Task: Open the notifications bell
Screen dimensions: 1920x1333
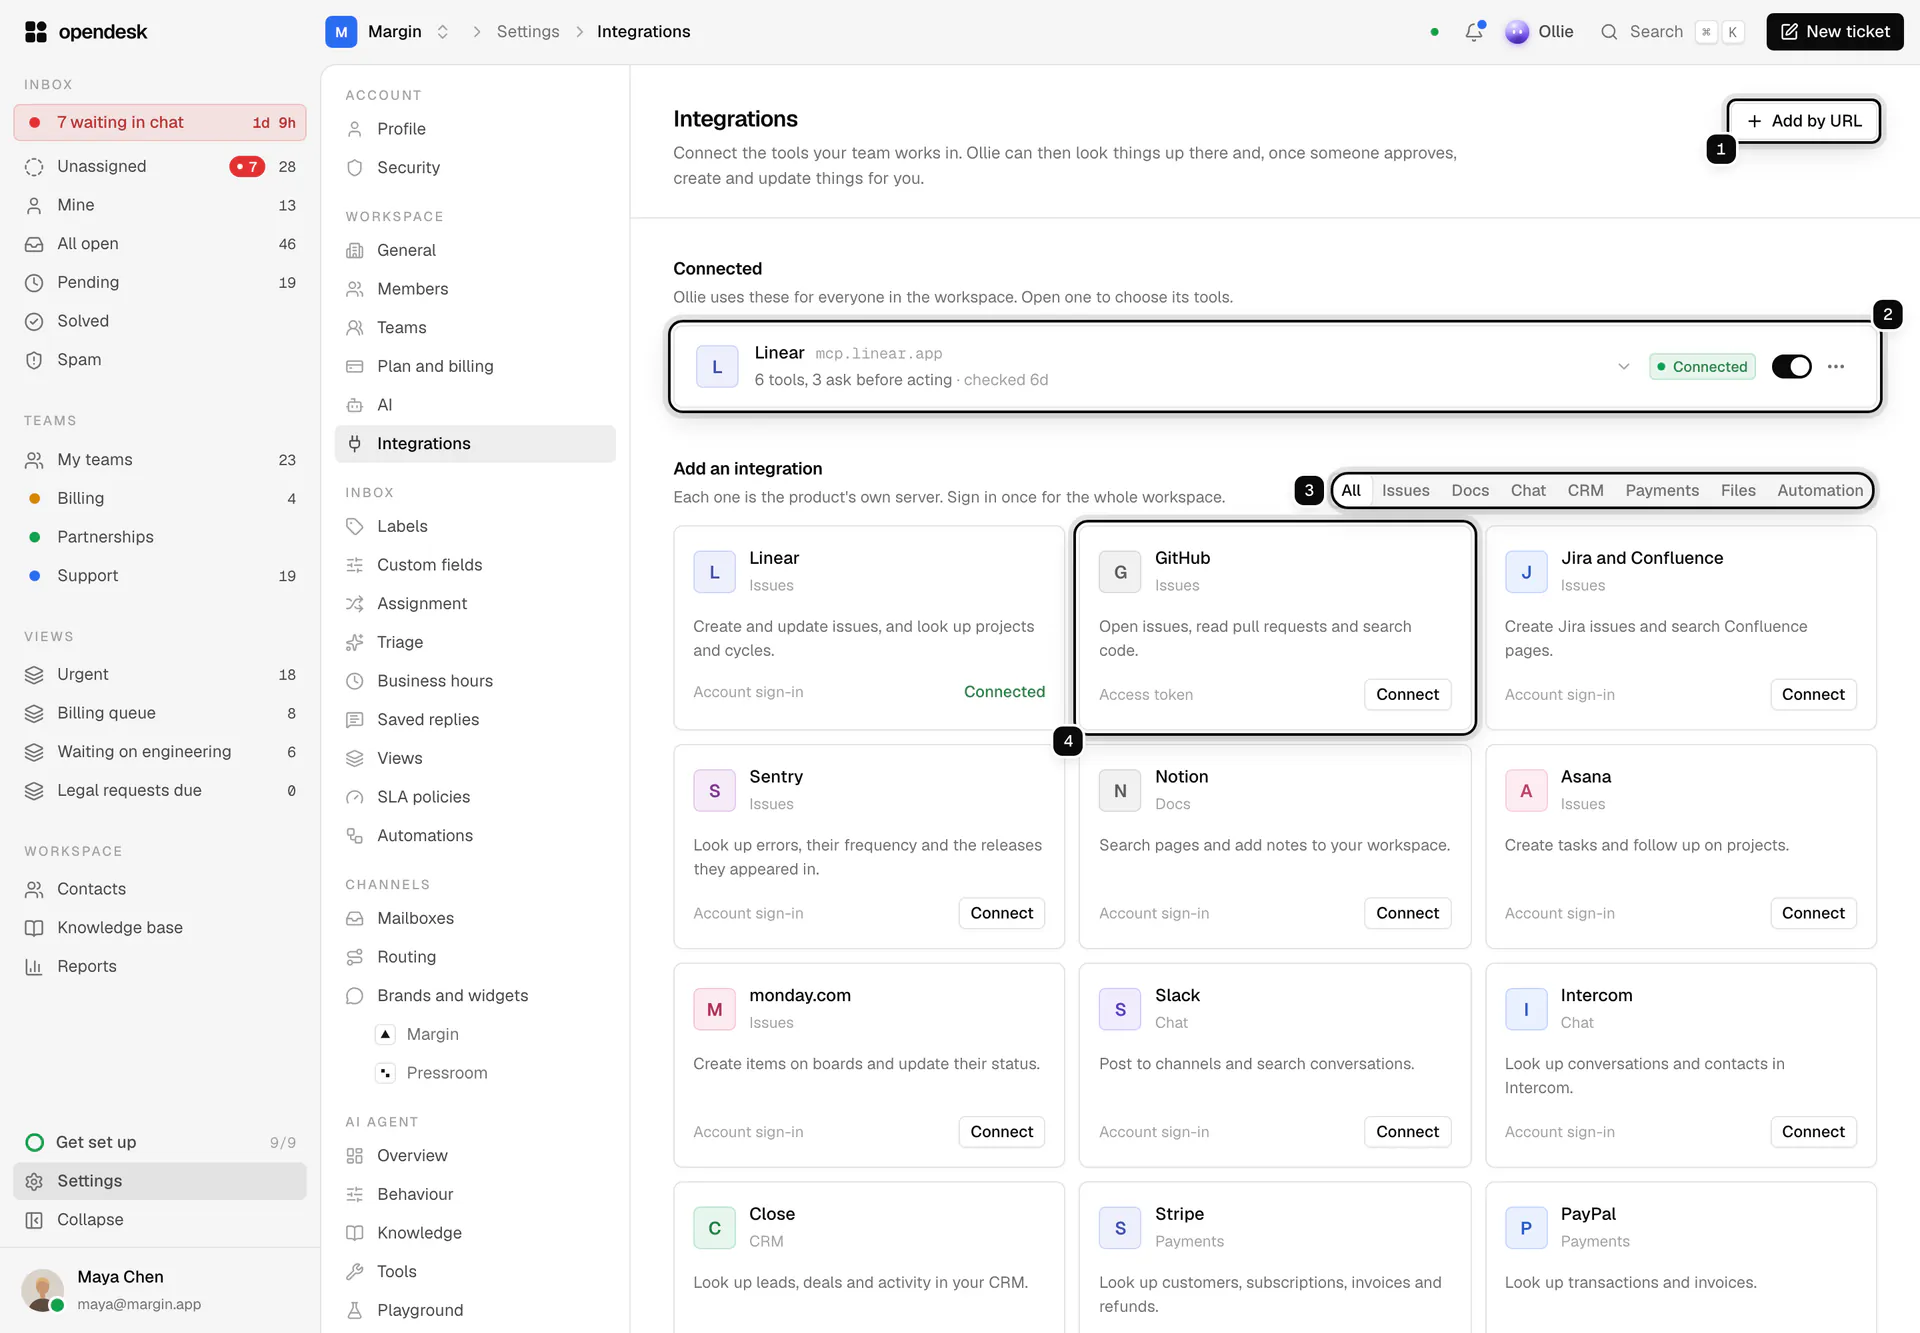Action: click(1474, 32)
